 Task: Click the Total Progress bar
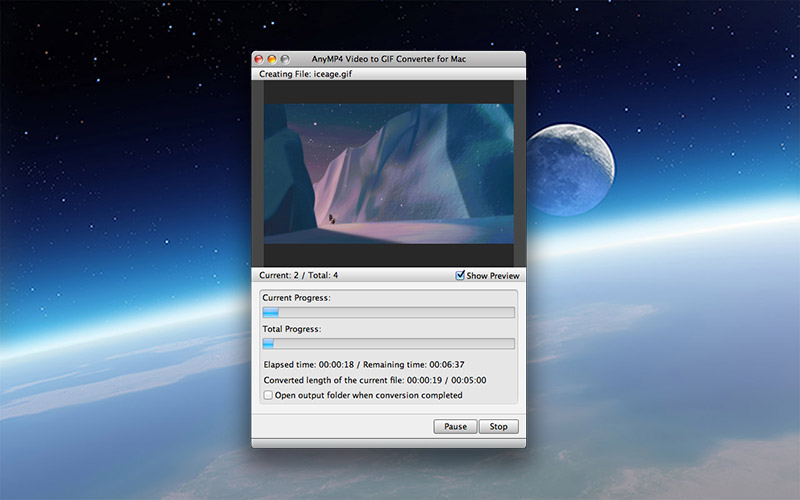point(388,343)
